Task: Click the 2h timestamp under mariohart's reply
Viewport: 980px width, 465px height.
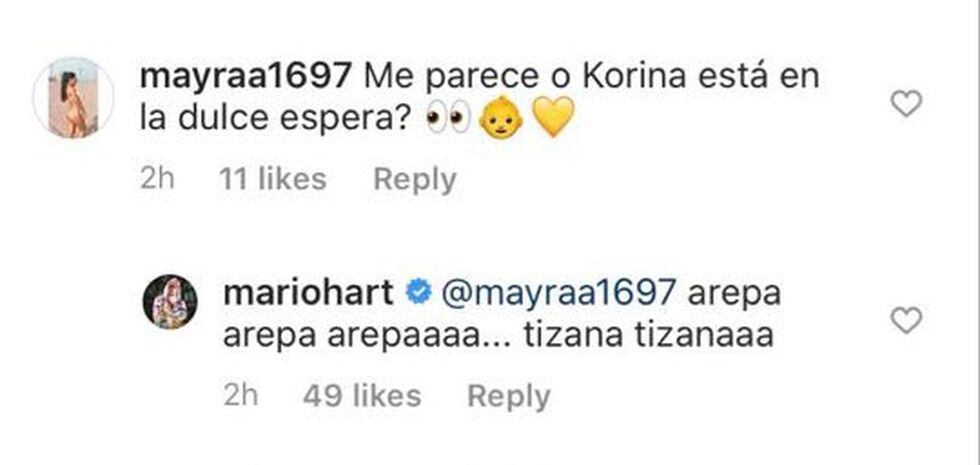Action: (x=241, y=396)
